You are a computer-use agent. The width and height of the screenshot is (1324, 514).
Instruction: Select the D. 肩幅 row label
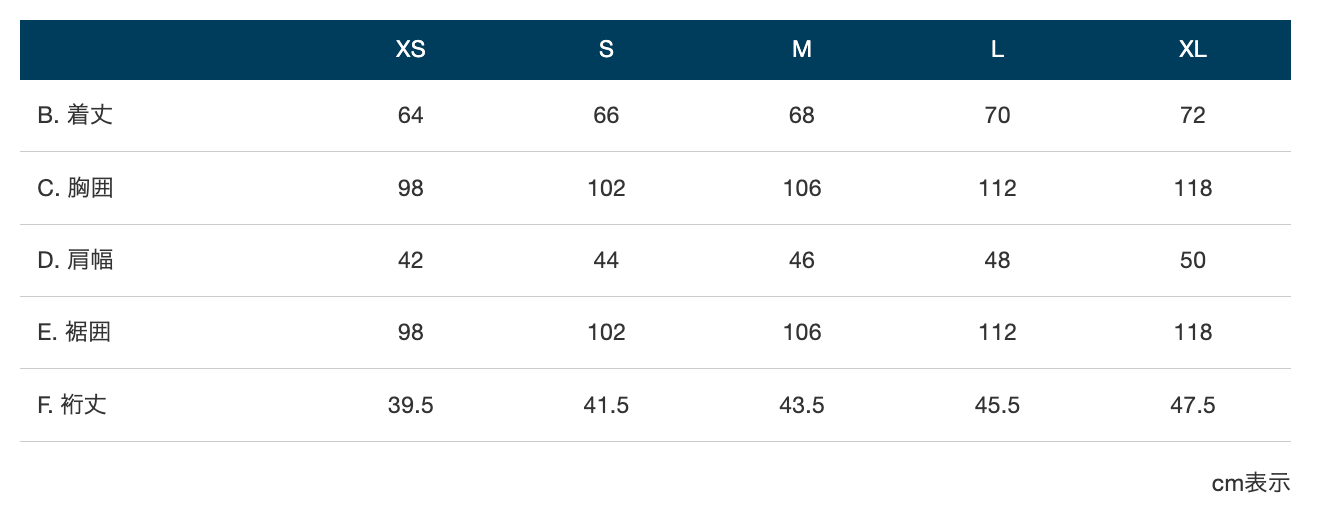75,260
